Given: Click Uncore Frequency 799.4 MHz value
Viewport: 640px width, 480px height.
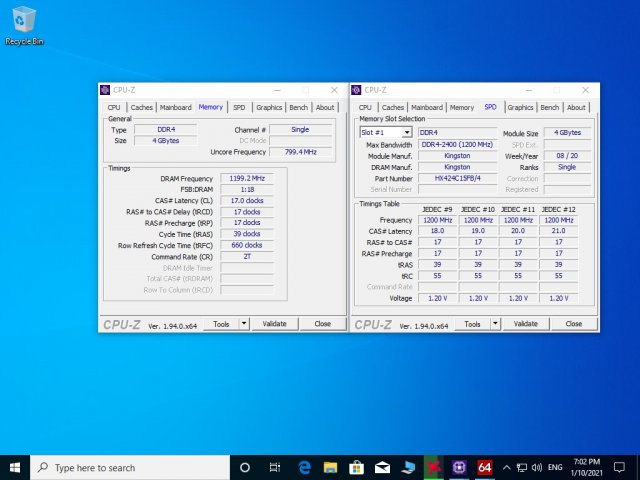Looking at the screenshot, I should pos(301,152).
